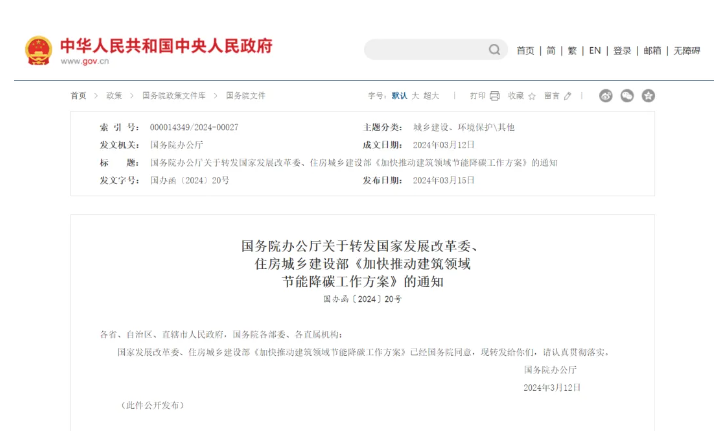Click the pencil icon next to 留言
Image resolution: width=725 pixels, height=448 pixels.
click(x=568, y=96)
